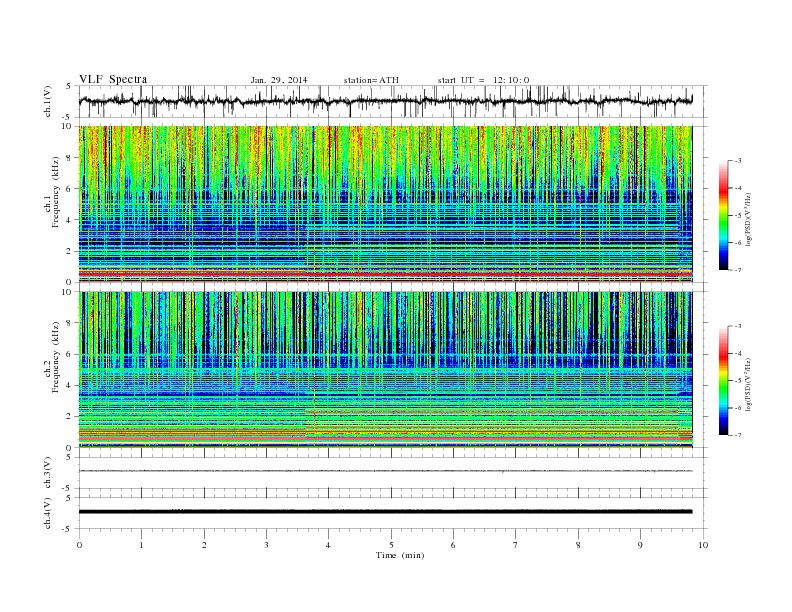Click the ch.1 voltage waveform trace
This screenshot has width=792, height=612.
[385, 101]
